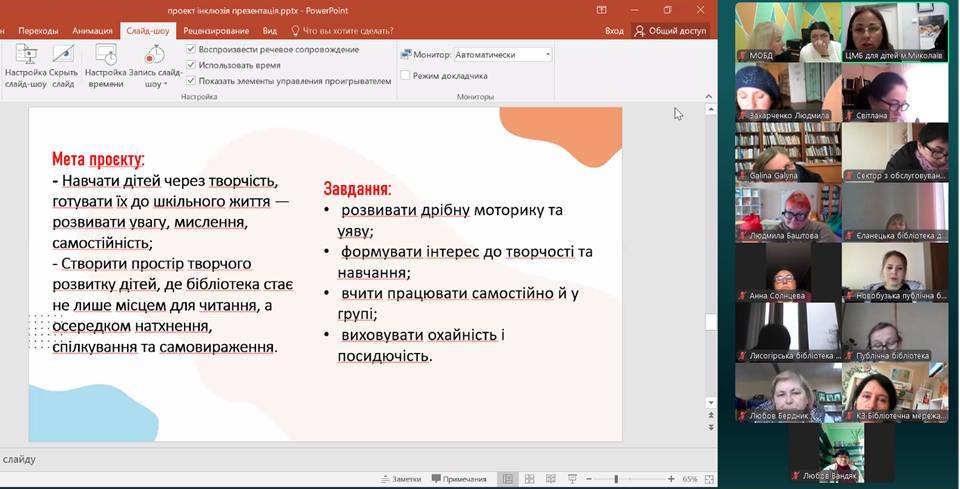
Task: Uncheck Воспроизвести речевое сопровождение
Action: [x=191, y=49]
